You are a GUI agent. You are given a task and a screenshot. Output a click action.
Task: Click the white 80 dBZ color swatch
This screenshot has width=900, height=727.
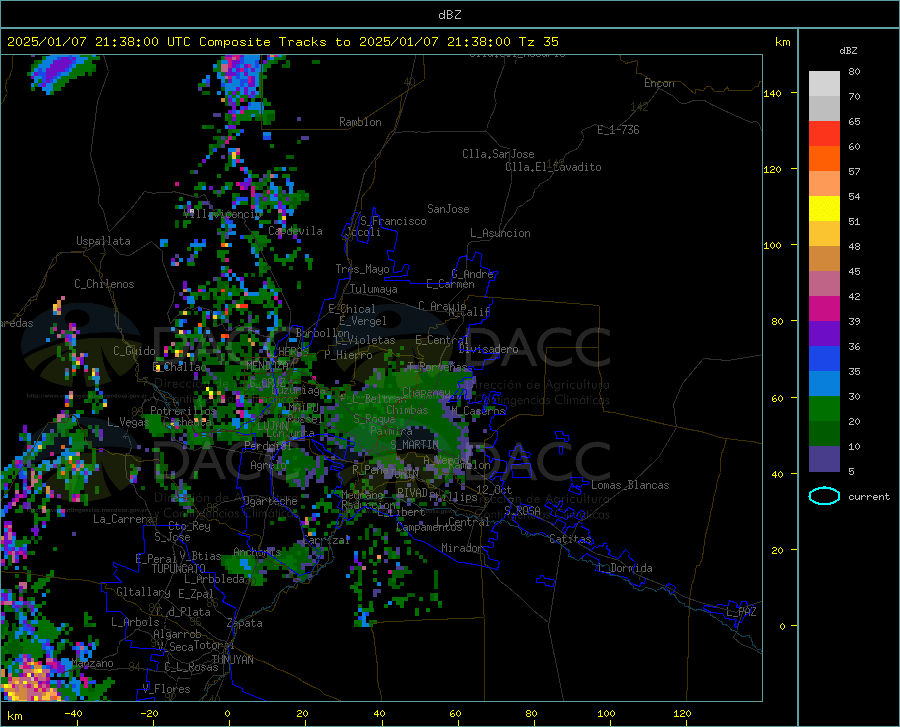click(824, 84)
